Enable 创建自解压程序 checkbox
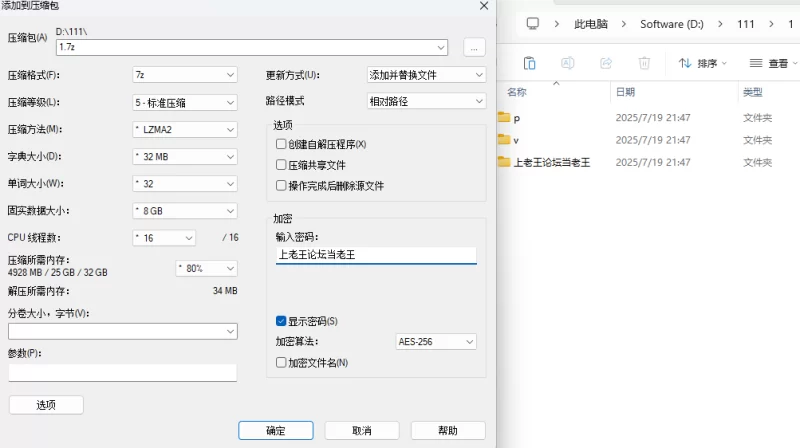Screen dimensions: 800x448 click(x=281, y=144)
